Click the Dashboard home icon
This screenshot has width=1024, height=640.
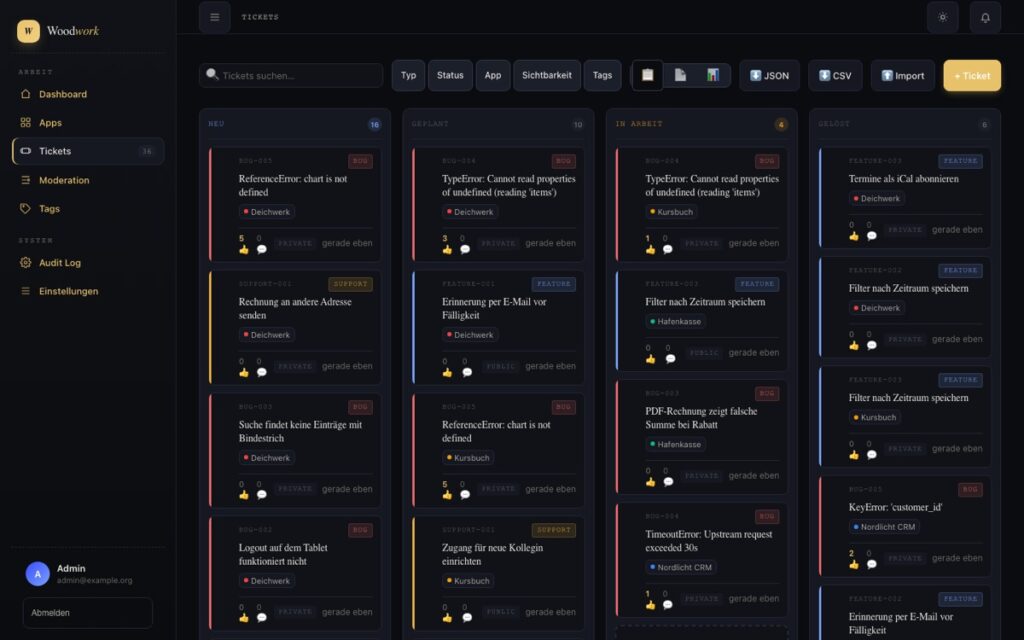[25, 94]
